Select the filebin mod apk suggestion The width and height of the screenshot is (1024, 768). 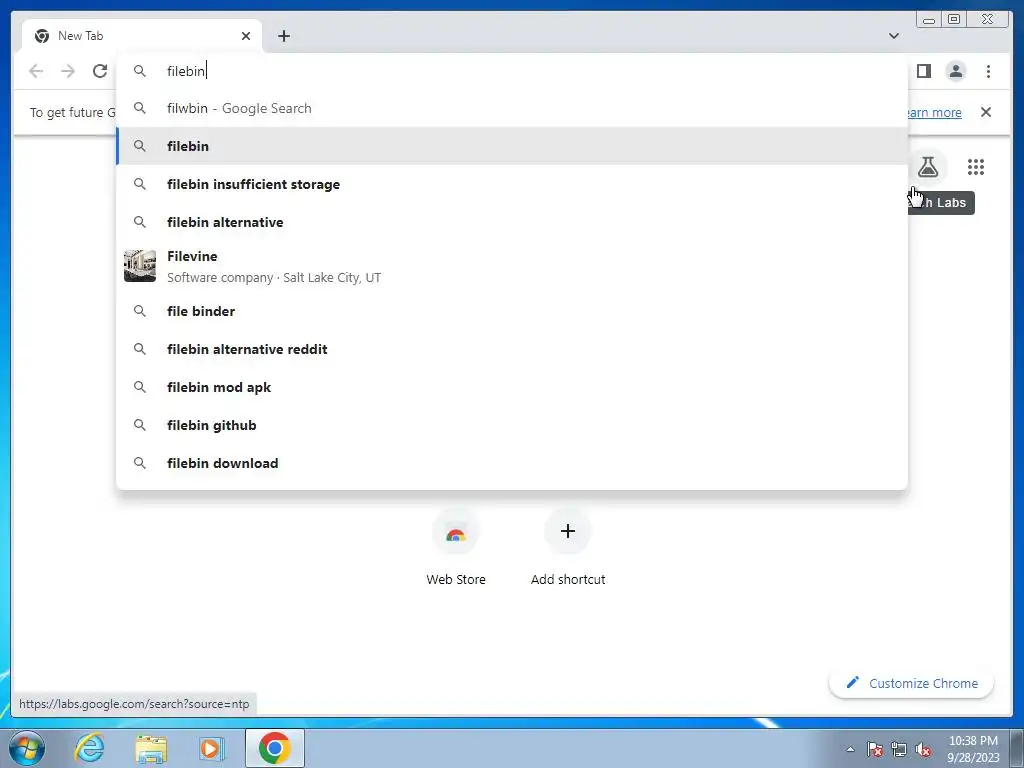512,387
